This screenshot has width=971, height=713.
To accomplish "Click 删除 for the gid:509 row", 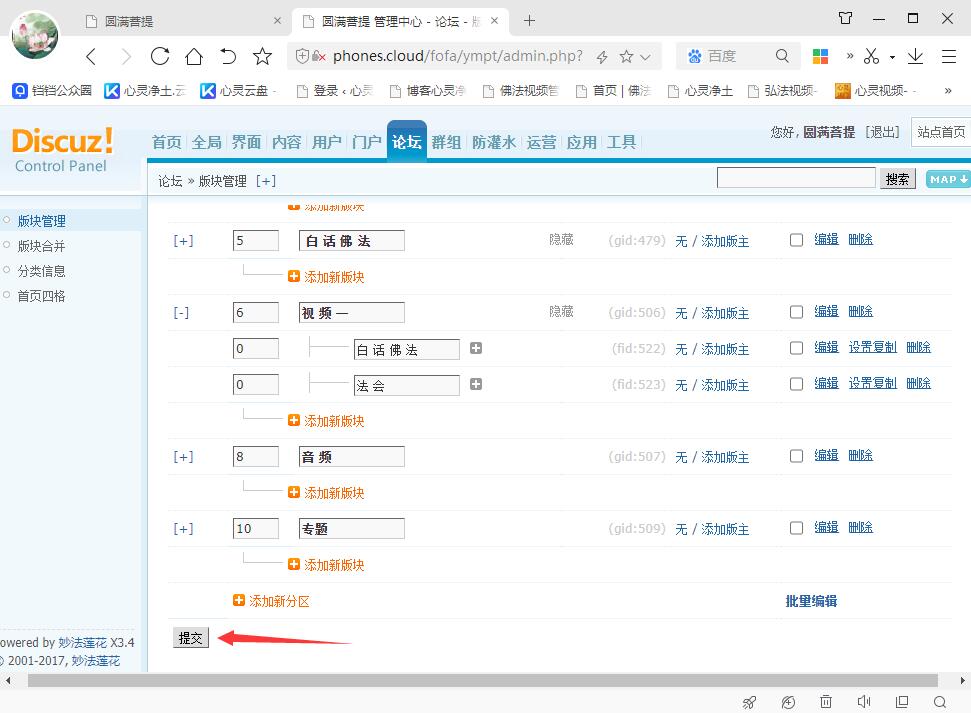I will coord(861,527).
